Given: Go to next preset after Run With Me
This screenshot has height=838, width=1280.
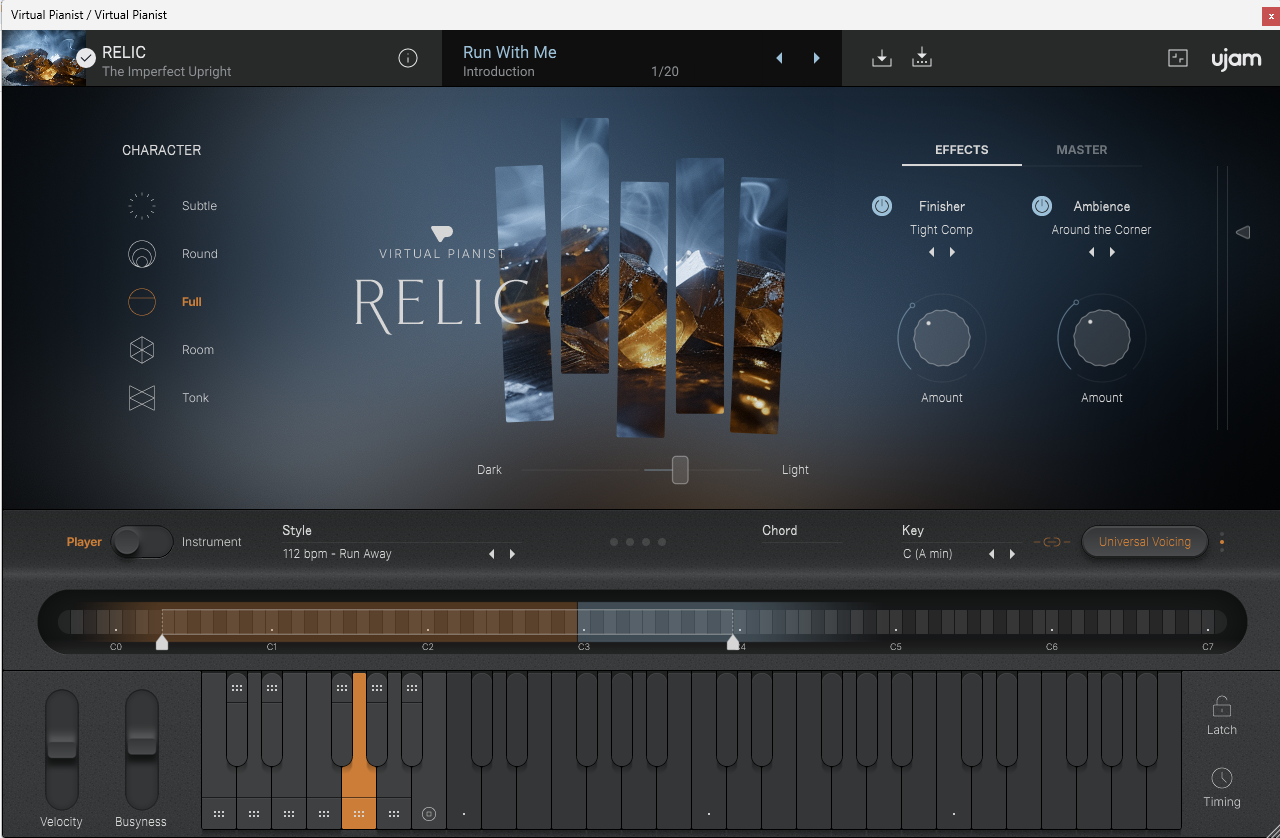Looking at the screenshot, I should [816, 58].
